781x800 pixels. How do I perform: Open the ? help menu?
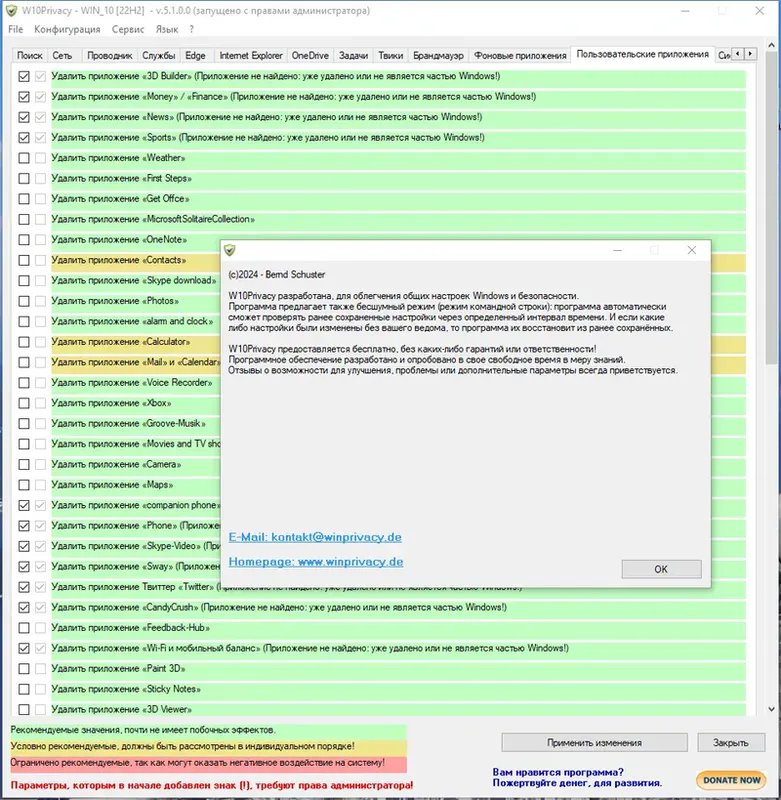pyautogui.click(x=191, y=30)
